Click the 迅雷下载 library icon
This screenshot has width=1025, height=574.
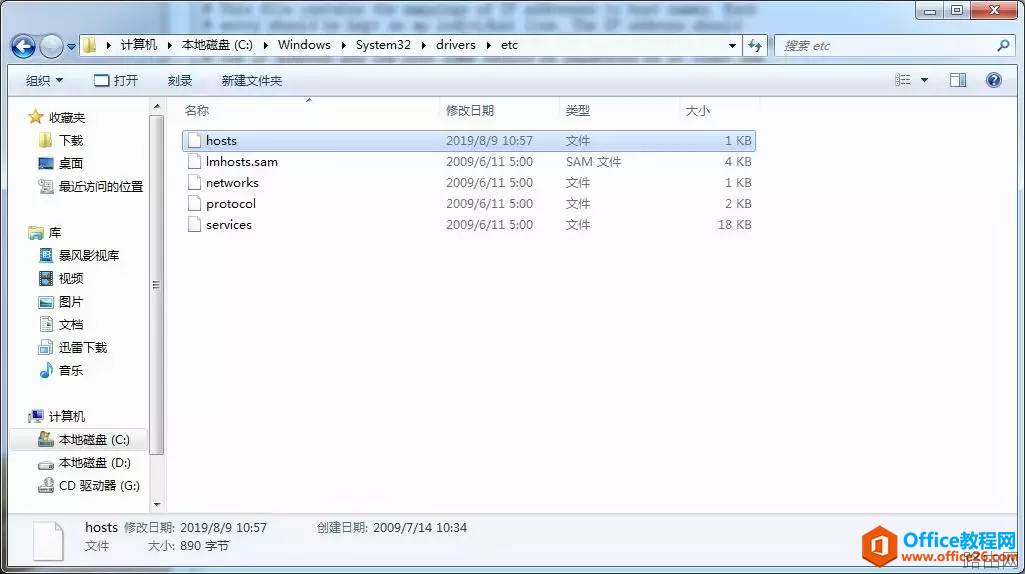click(46, 347)
